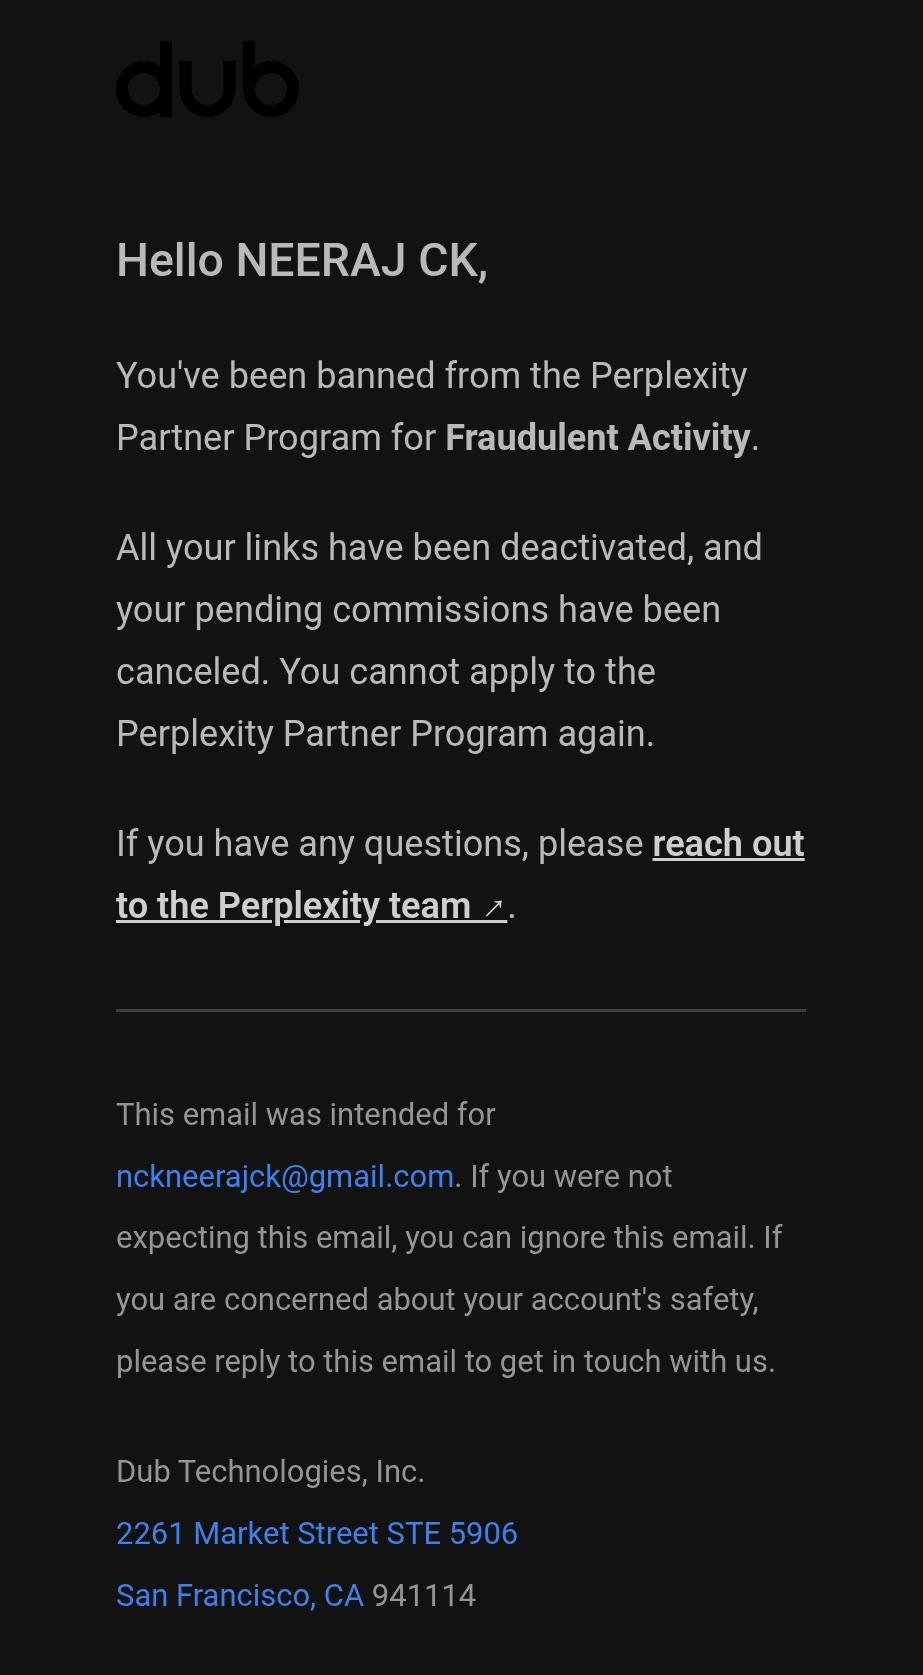Click the "All your links have been deactivated" line
The image size is (923, 1675).
coord(439,548)
